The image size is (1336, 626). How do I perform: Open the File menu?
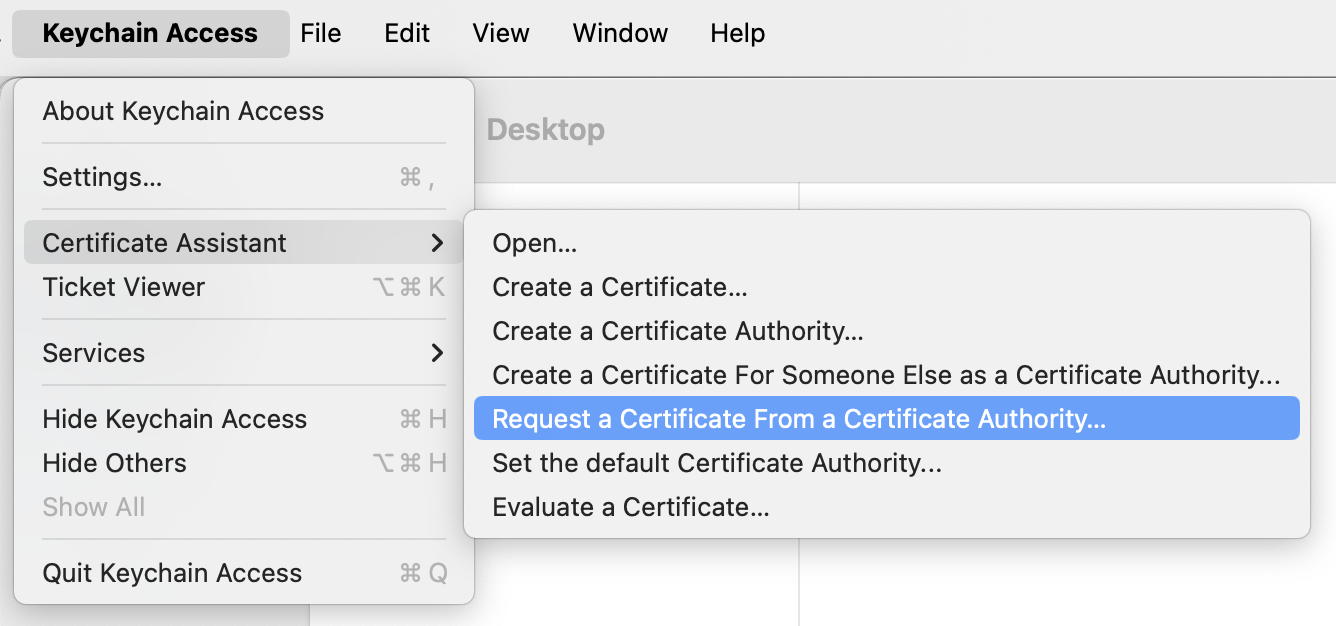pos(321,33)
